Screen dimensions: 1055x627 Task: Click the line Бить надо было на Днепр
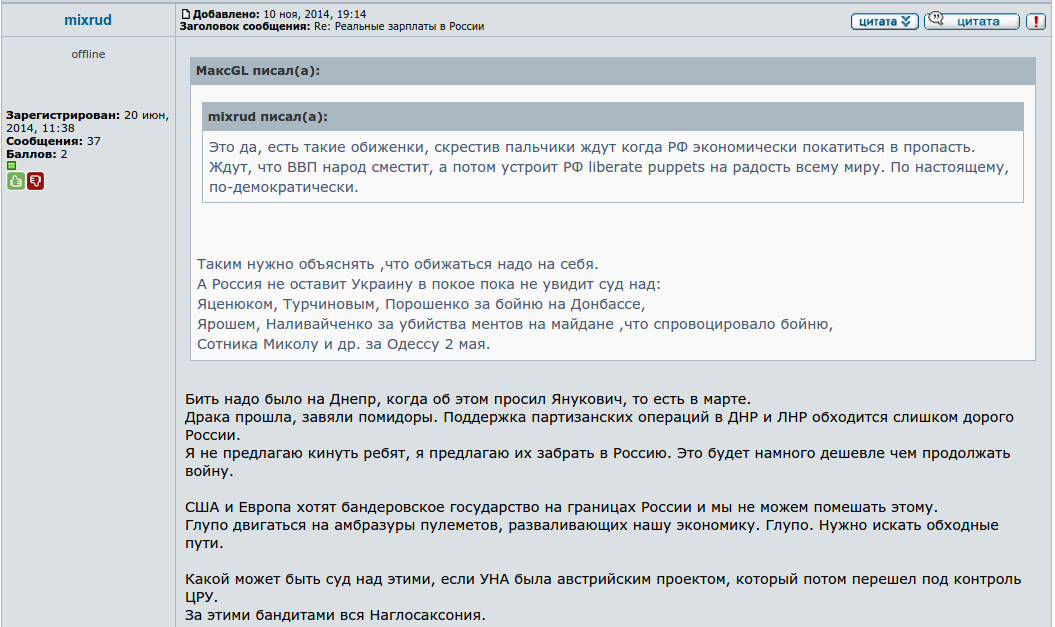[468, 400]
